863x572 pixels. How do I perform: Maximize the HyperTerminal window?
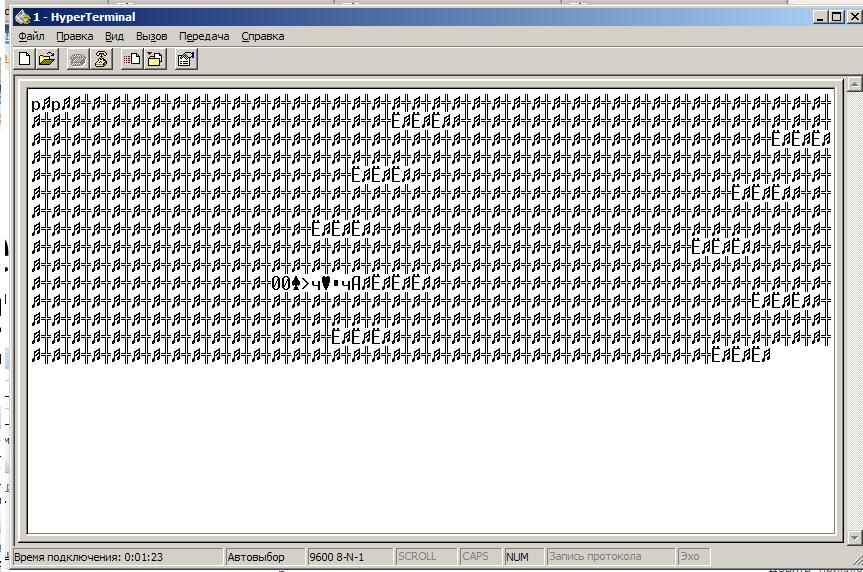pos(836,17)
